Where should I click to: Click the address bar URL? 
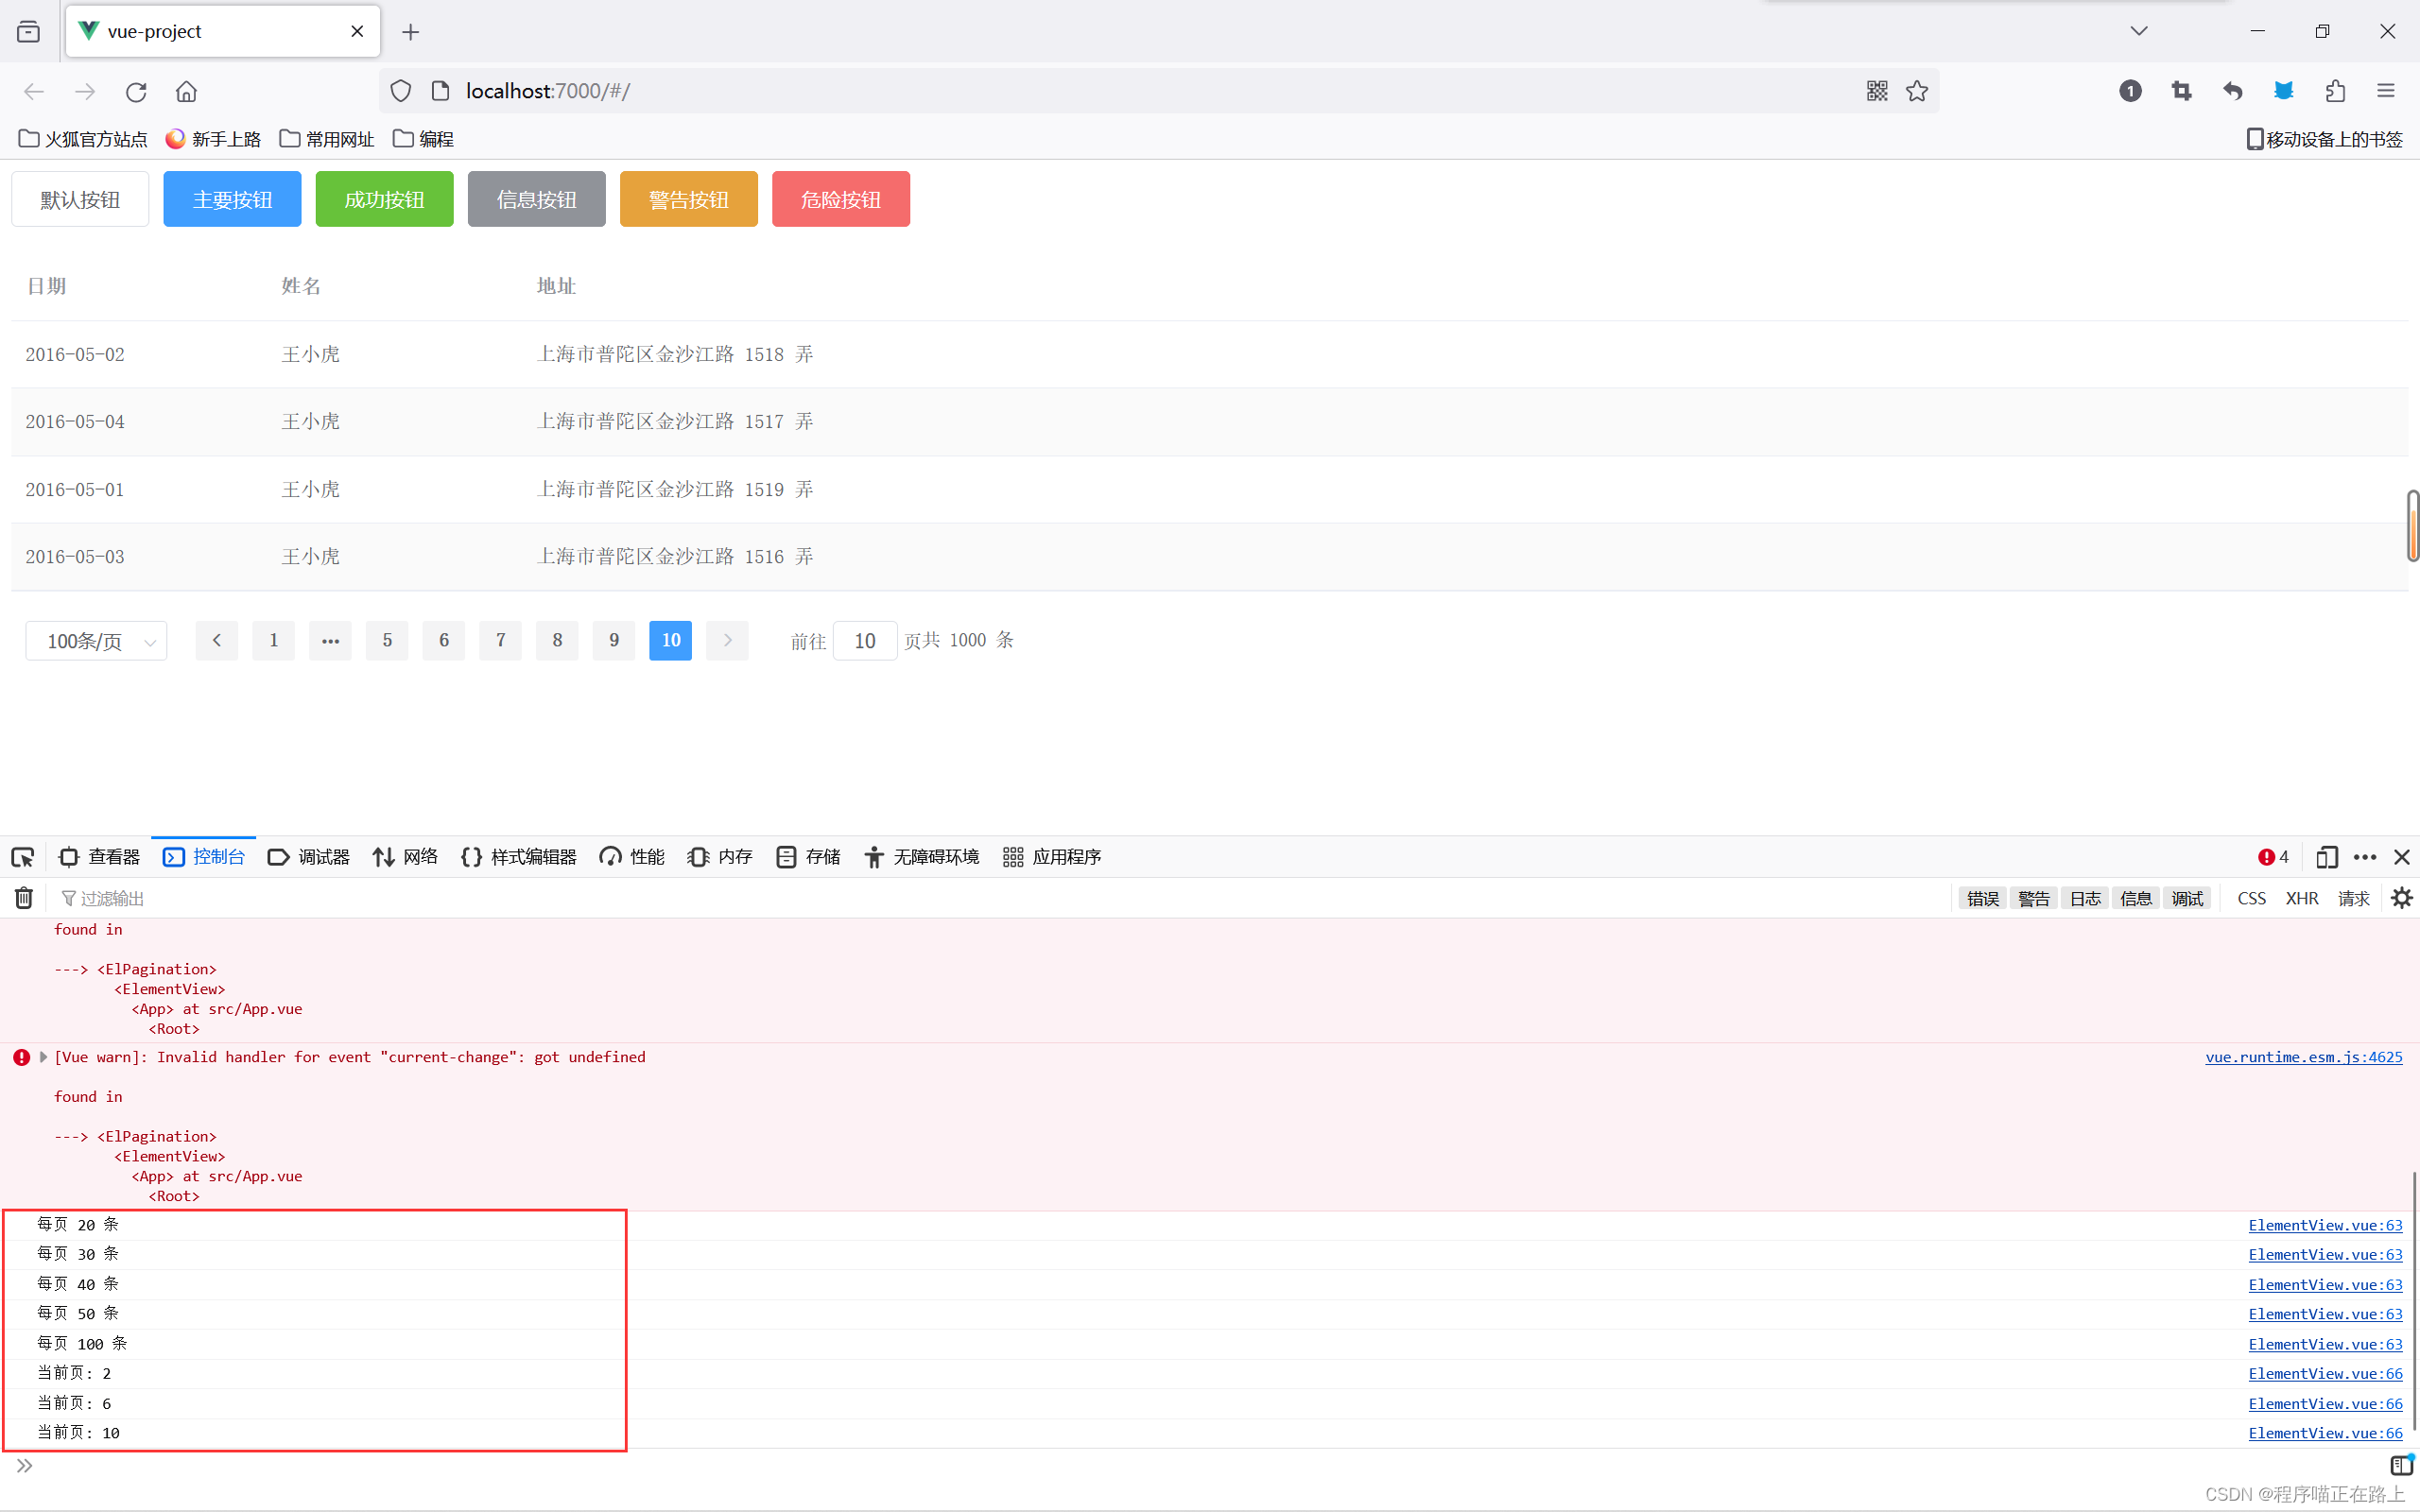[548, 91]
